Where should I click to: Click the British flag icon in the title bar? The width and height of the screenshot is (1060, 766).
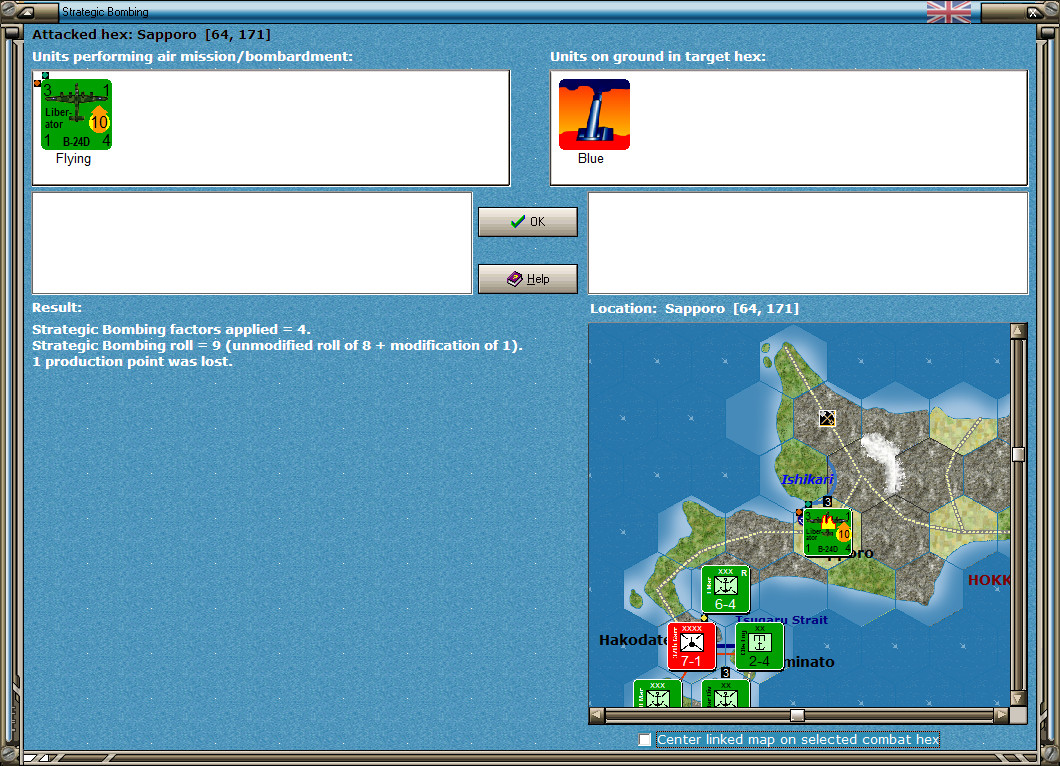948,11
